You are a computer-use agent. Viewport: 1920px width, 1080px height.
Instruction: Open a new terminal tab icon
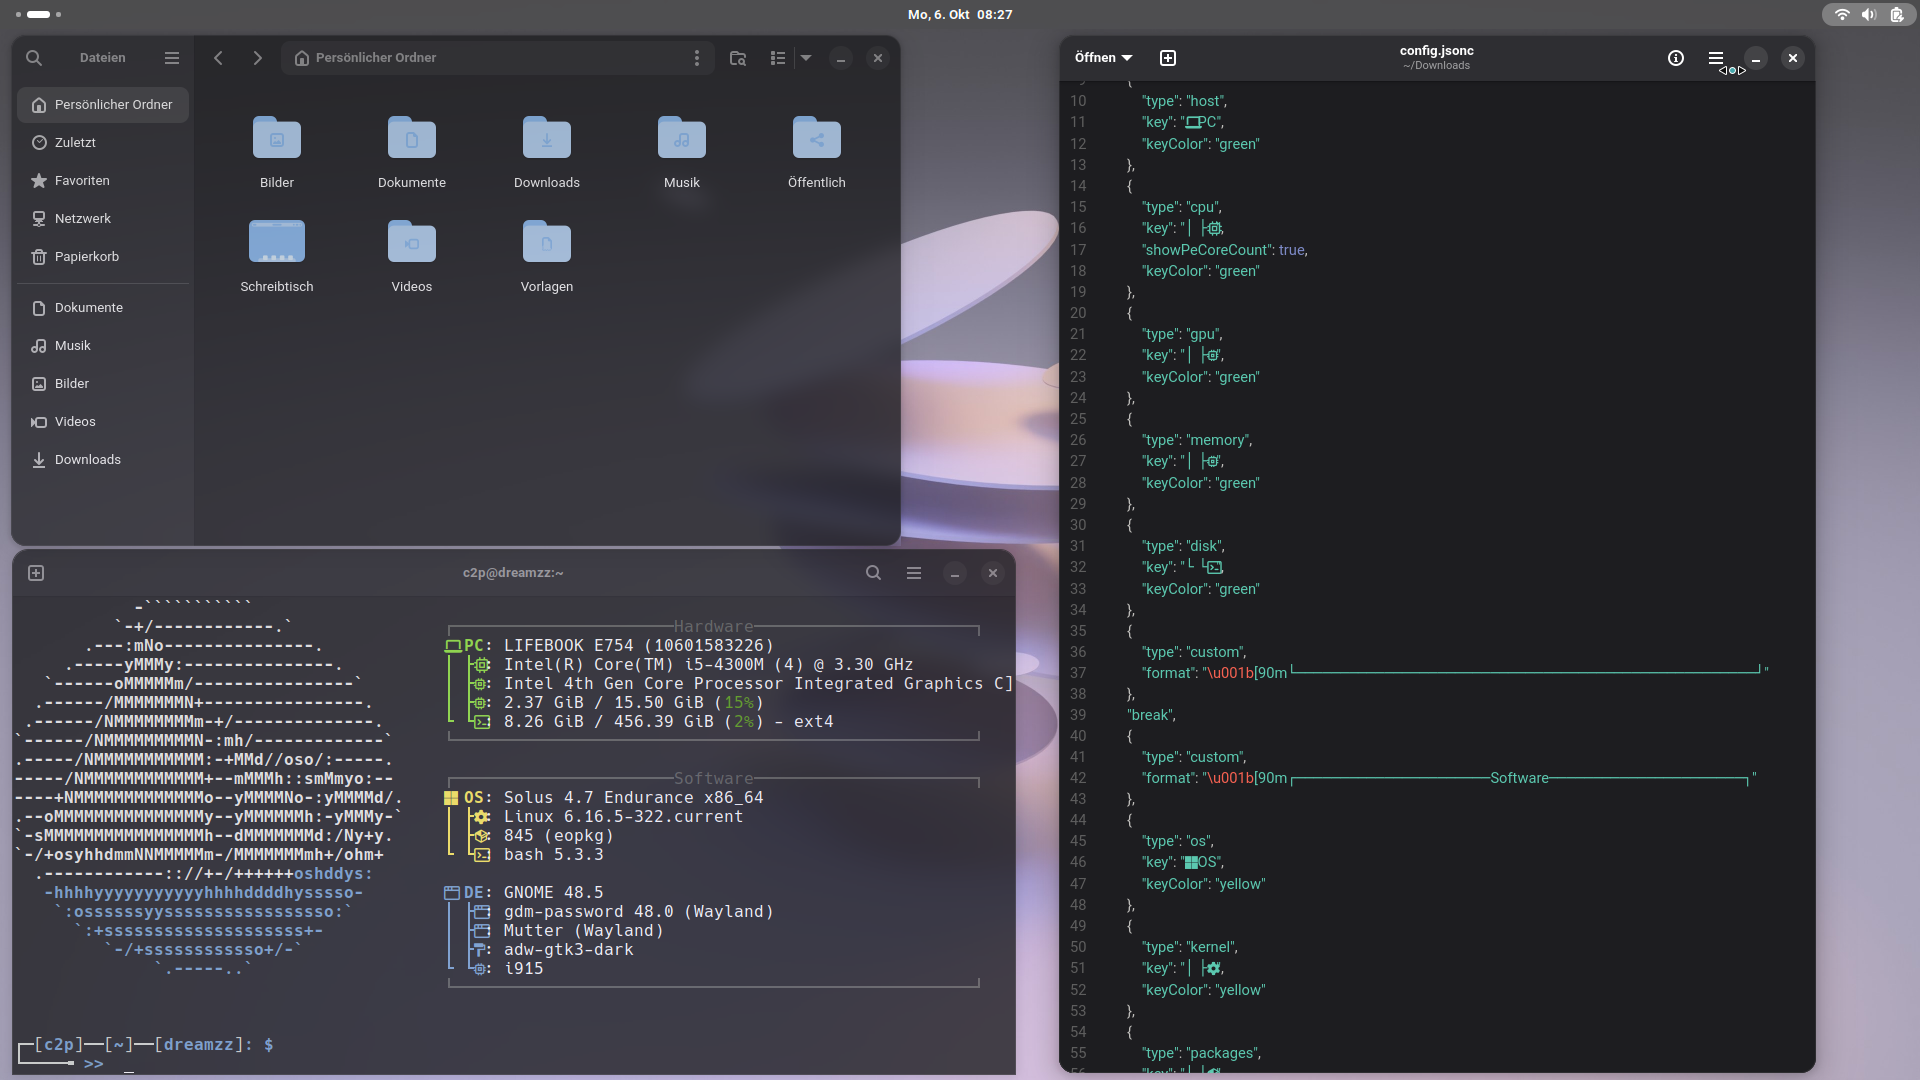pyautogui.click(x=36, y=573)
